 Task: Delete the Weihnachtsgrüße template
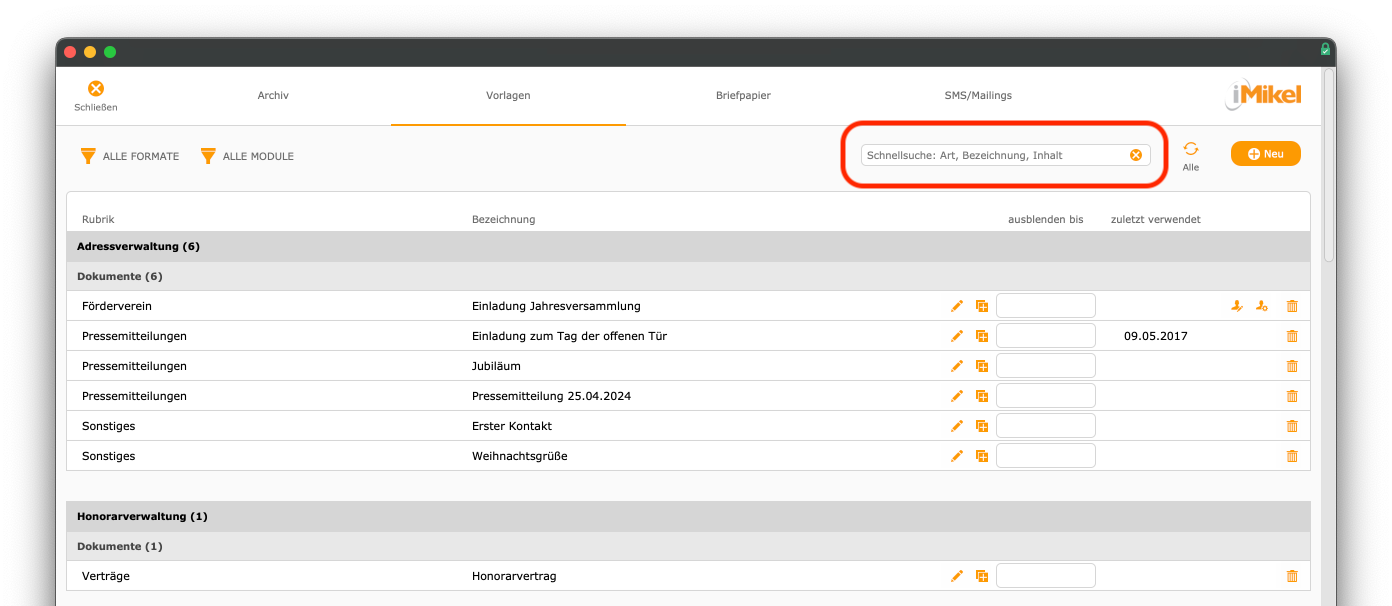pos(1292,456)
